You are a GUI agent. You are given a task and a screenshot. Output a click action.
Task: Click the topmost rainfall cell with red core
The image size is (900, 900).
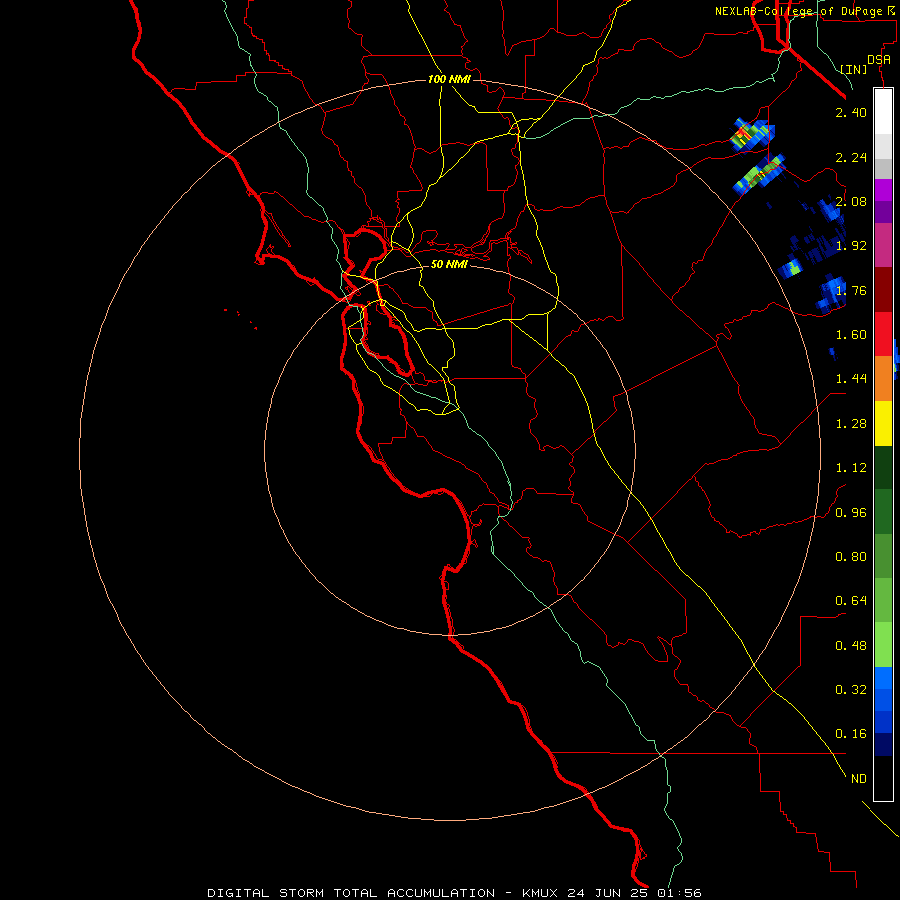click(x=751, y=135)
